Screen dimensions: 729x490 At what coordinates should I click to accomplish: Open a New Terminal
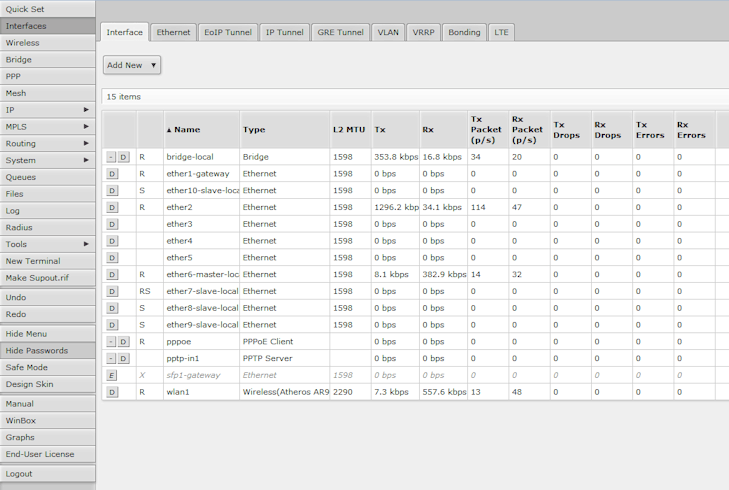[x=47, y=261]
